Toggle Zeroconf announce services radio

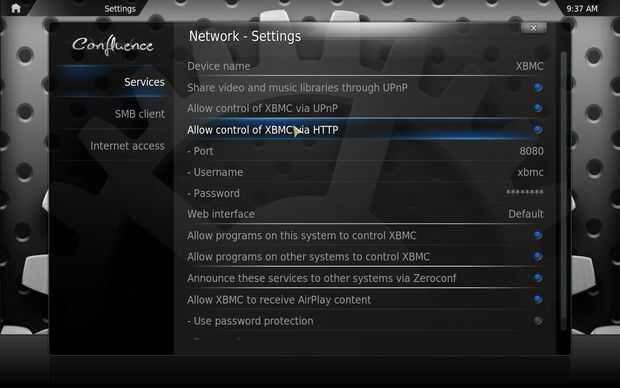pos(537,278)
